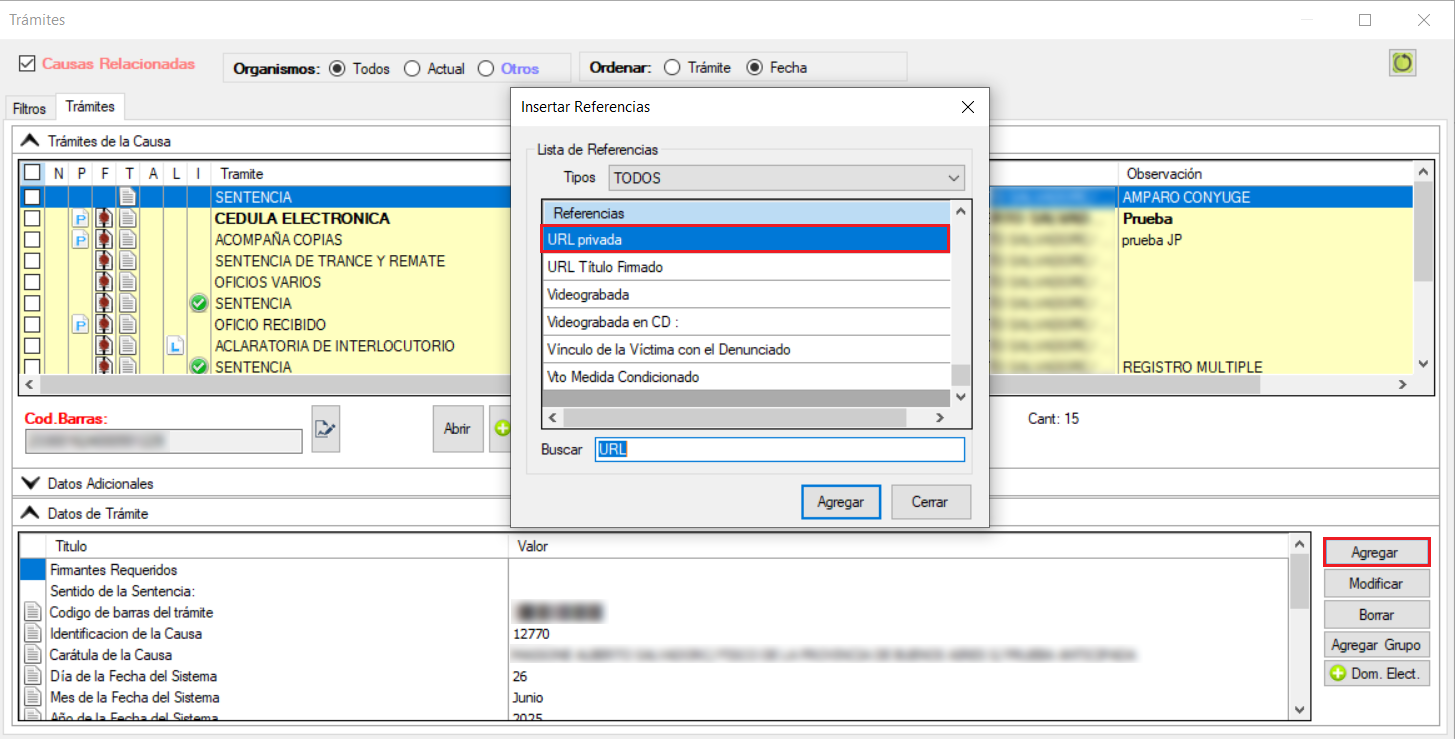This screenshot has height=739, width=1455.
Task: Click the sign document icon beside Cod.Barras
Action: [x=325, y=429]
